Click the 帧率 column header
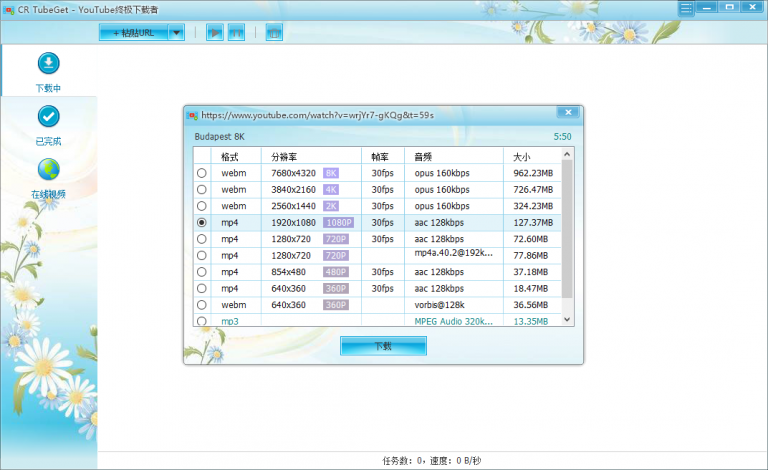Viewport: 768px width, 470px height. point(380,157)
